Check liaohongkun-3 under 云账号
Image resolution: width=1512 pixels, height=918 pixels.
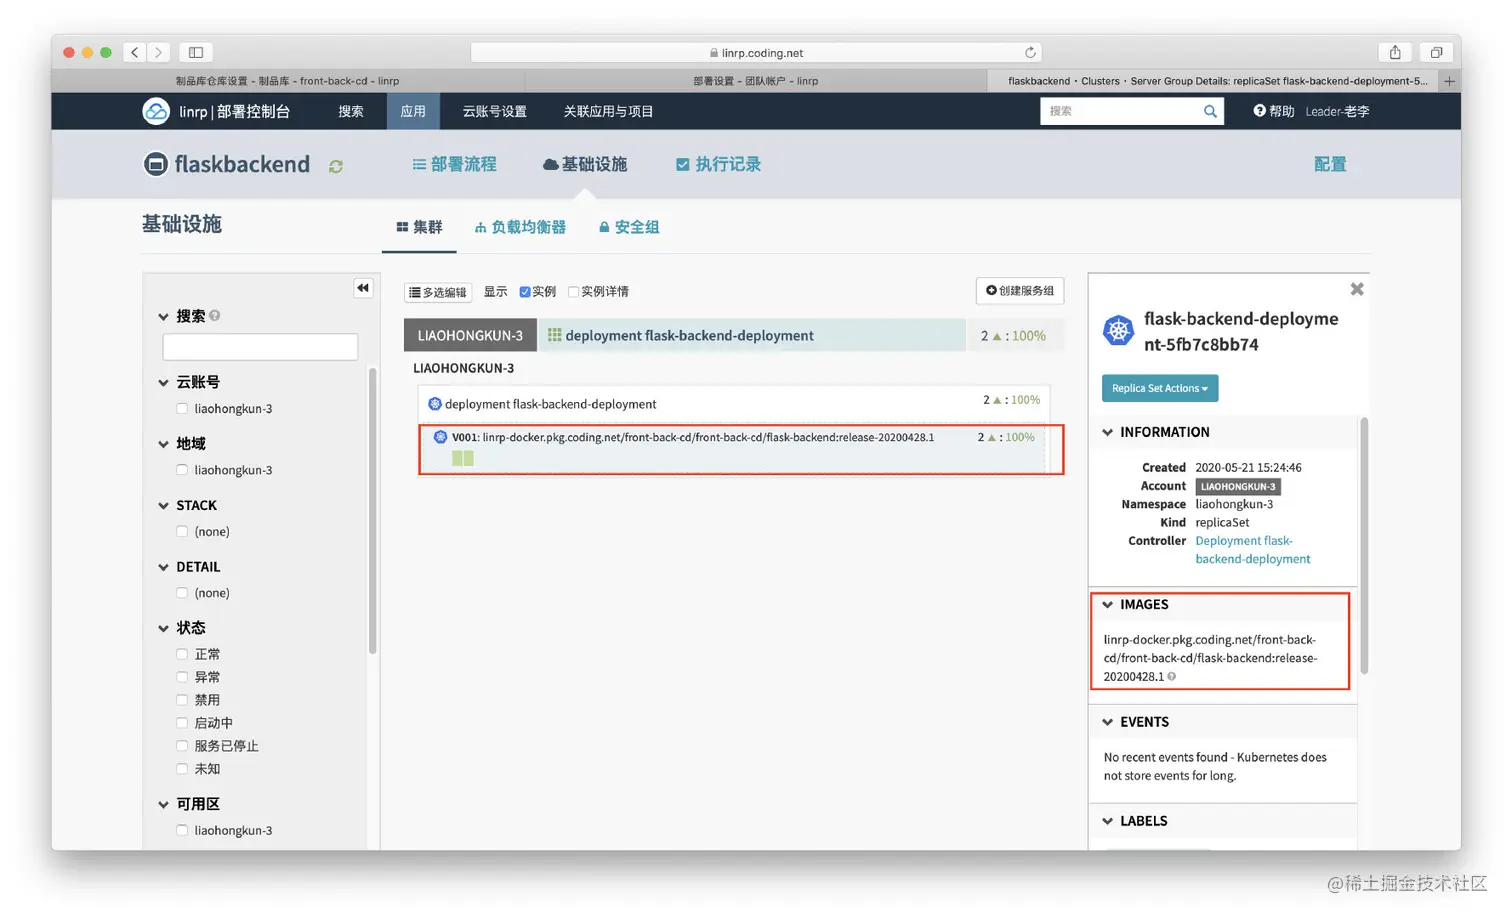pos(182,408)
